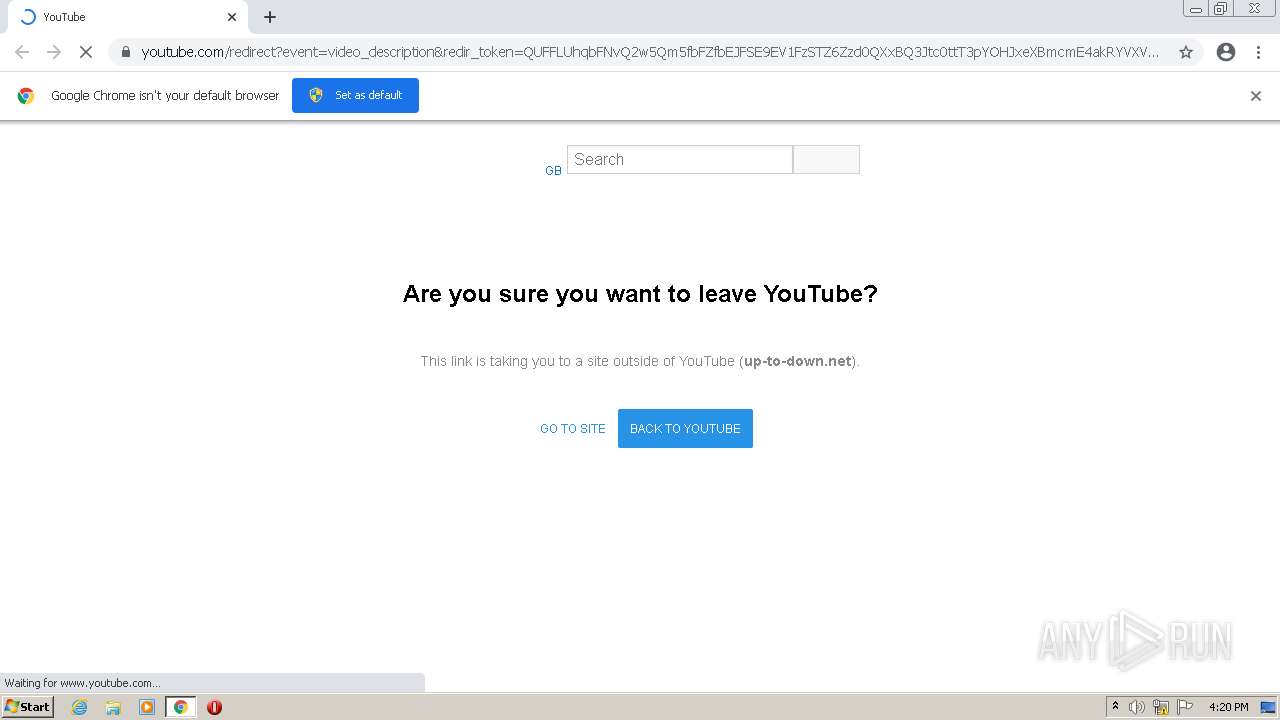Switch to Chrome taskbar icon
Image resolution: width=1280 pixels, height=720 pixels.
pyautogui.click(x=180, y=707)
